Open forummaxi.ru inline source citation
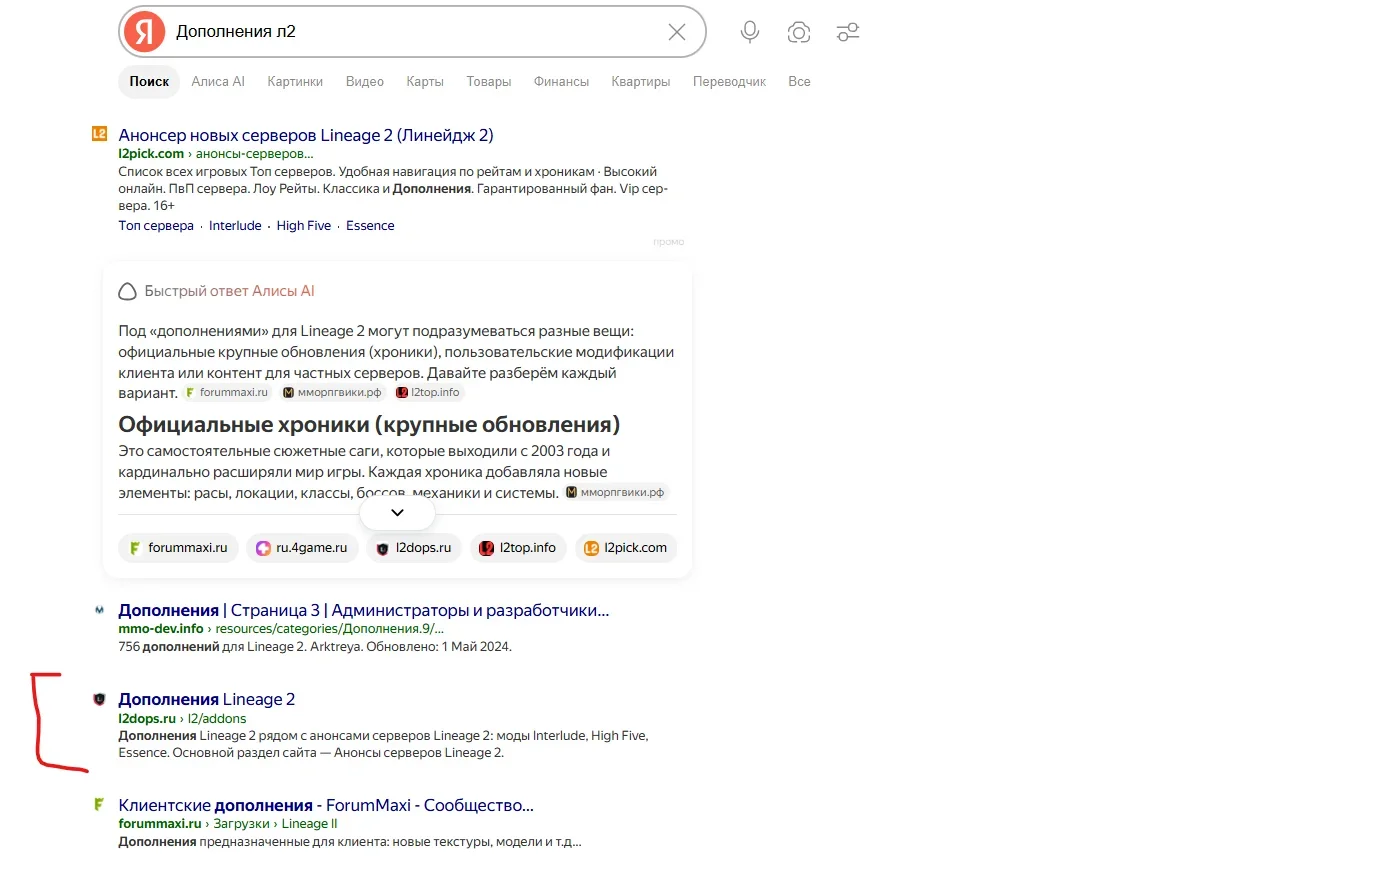This screenshot has height=877, width=1377. (227, 393)
